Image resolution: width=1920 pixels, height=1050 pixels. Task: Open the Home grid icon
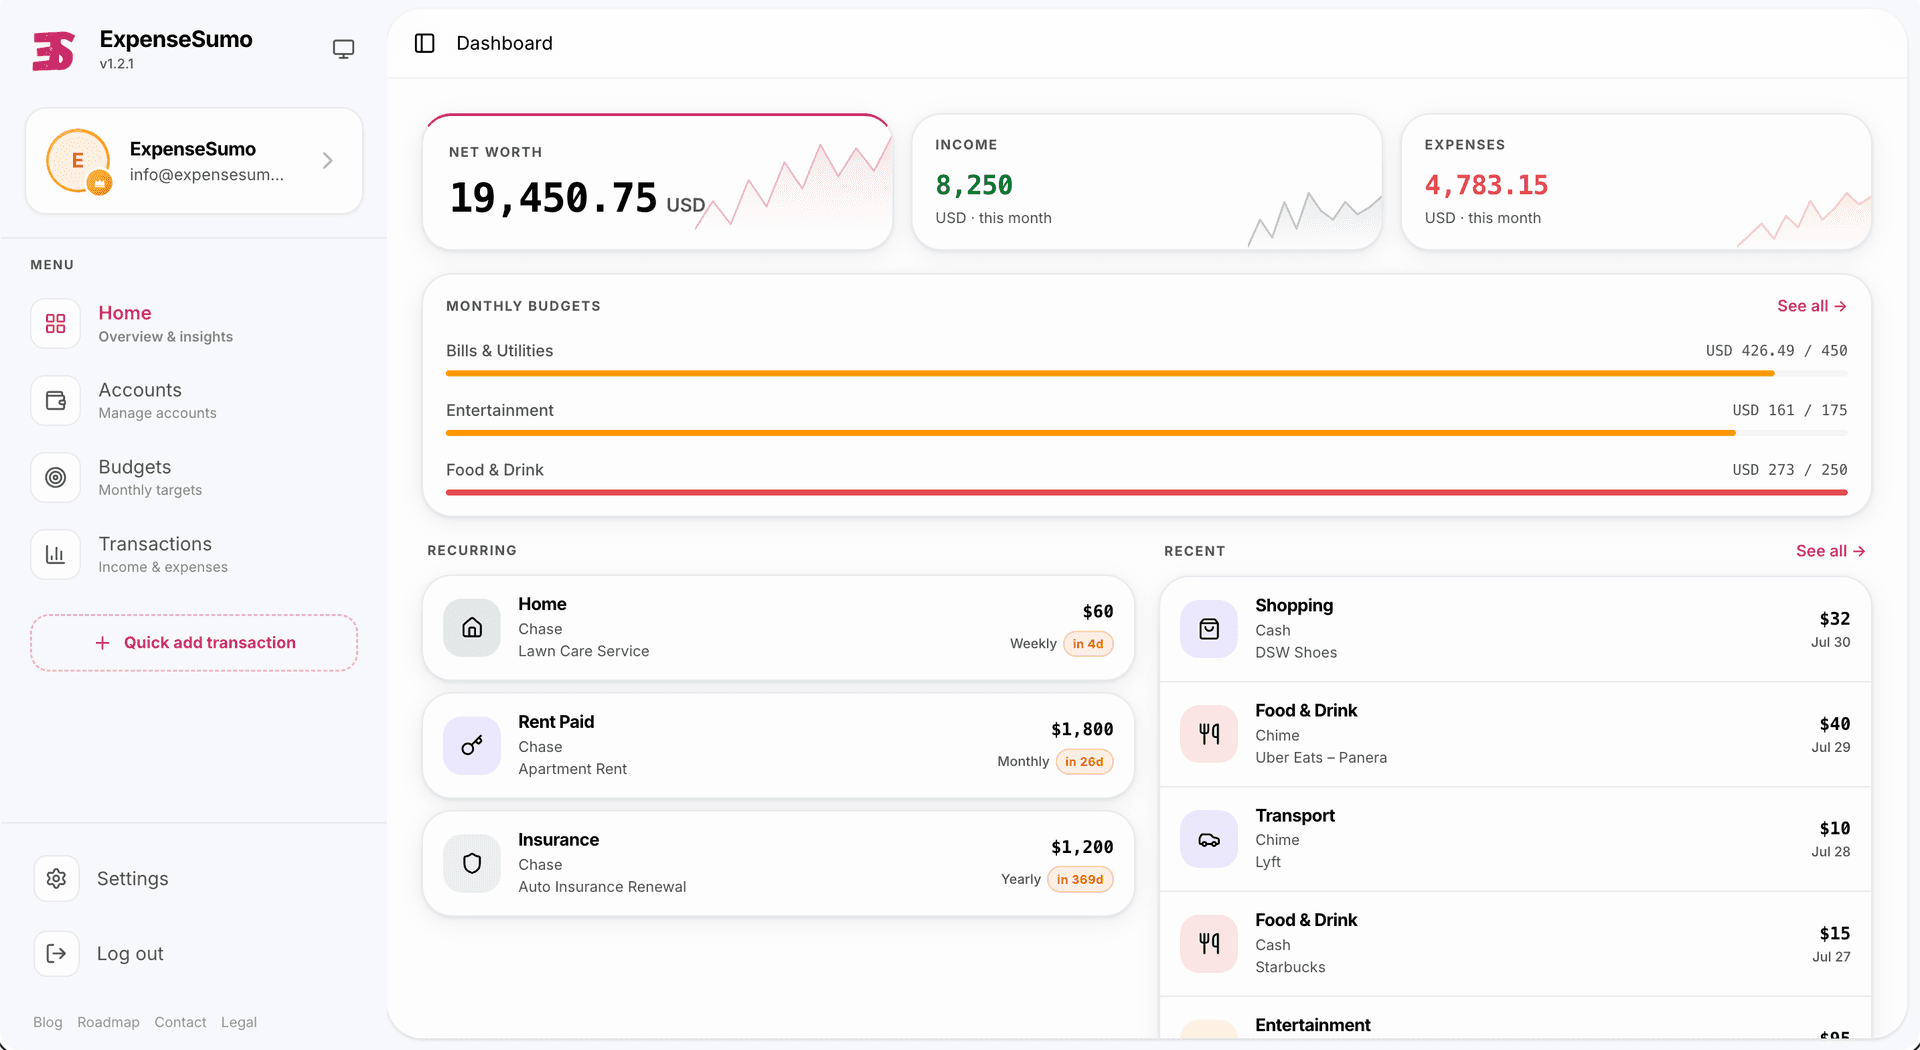click(x=55, y=324)
